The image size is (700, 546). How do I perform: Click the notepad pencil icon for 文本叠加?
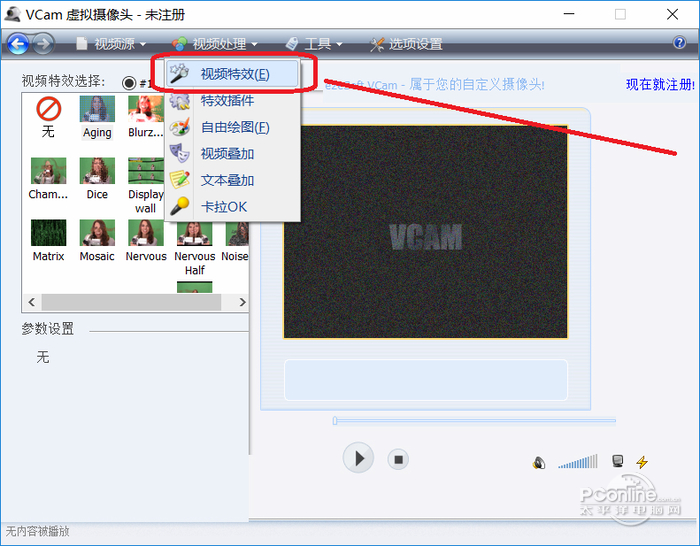179,180
